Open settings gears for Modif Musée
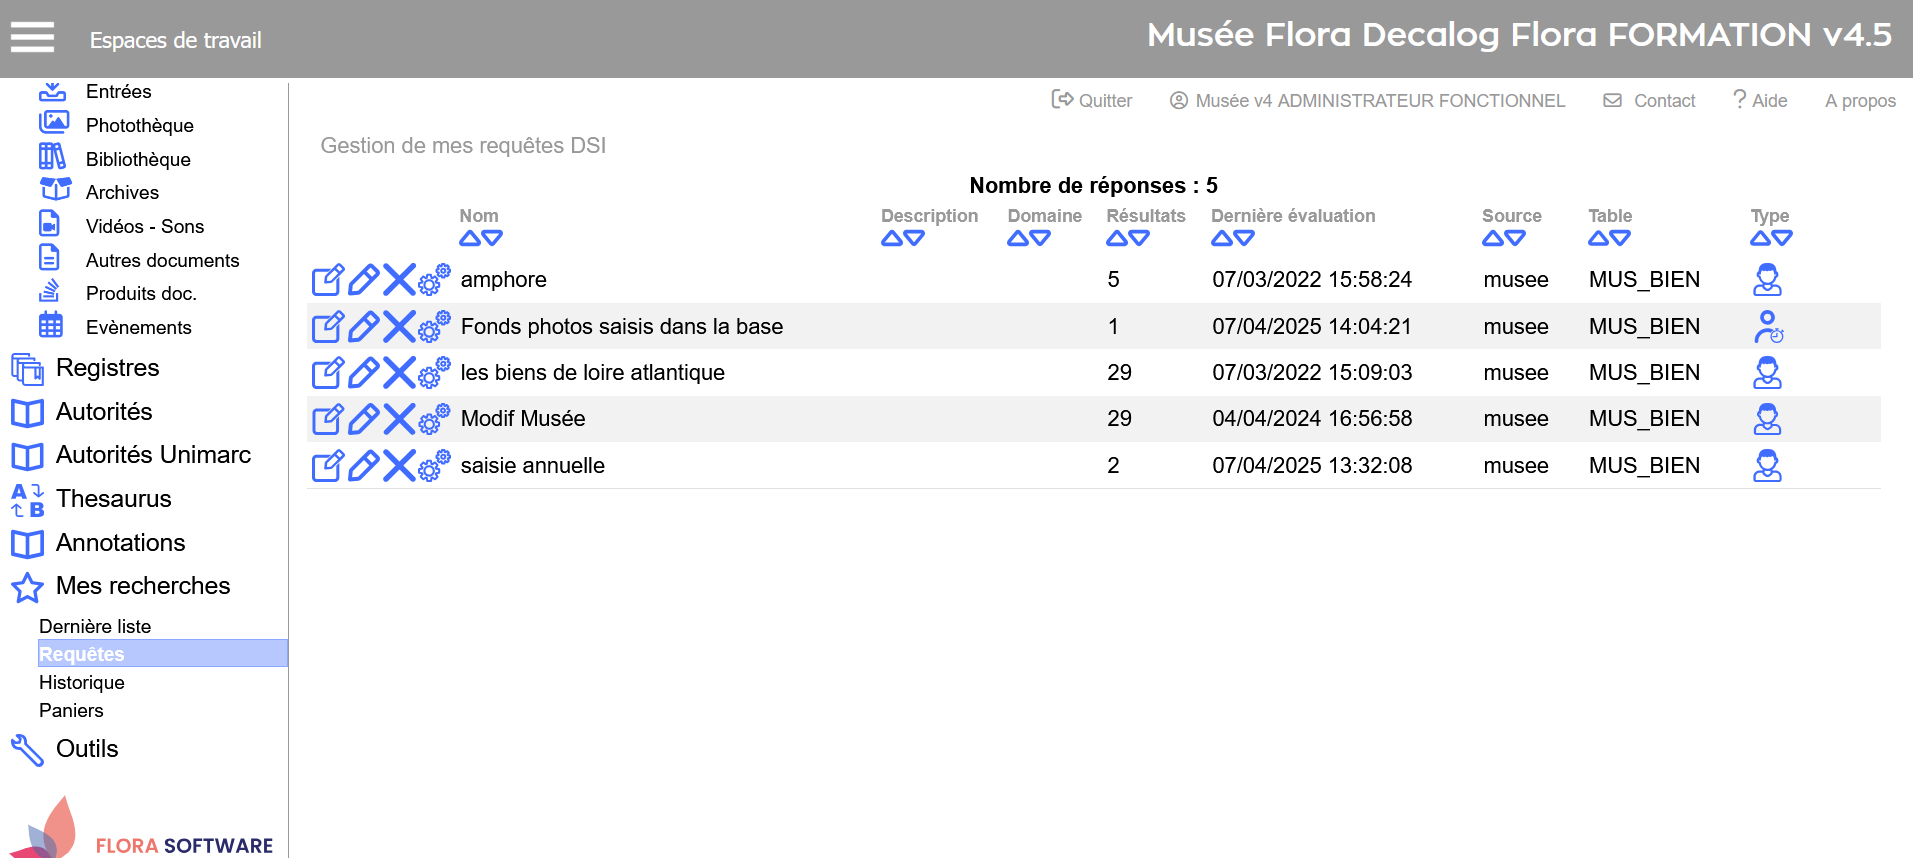The image size is (1913, 858). tap(434, 419)
